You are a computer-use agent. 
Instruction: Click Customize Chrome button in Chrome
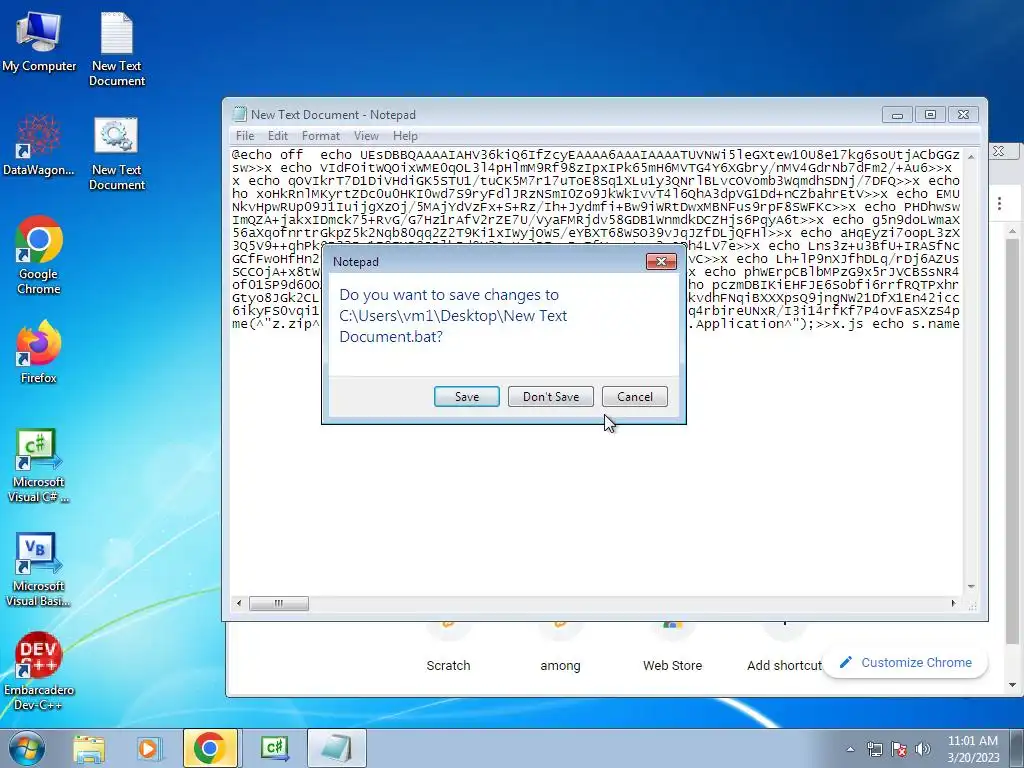pyautogui.click(x=906, y=662)
